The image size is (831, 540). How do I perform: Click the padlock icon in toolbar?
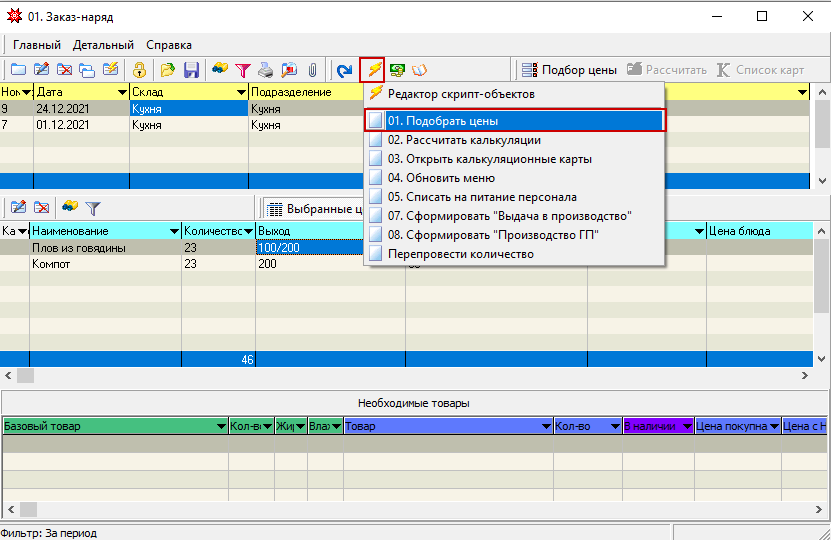[x=140, y=70]
